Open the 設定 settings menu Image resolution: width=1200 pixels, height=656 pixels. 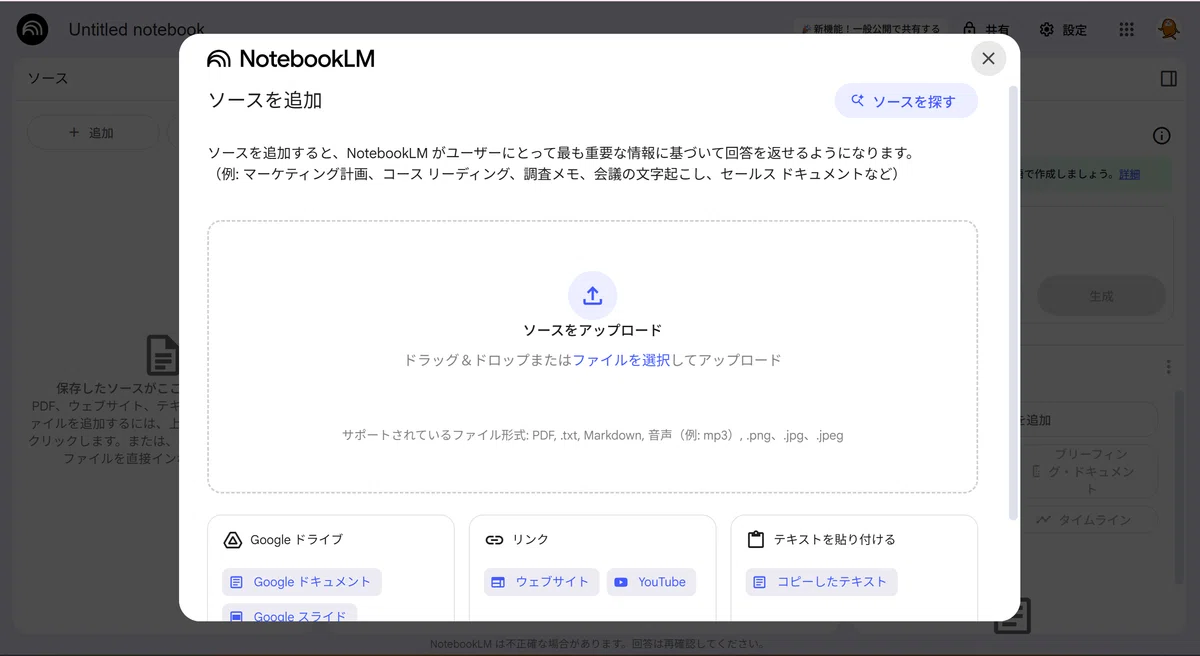1063,30
